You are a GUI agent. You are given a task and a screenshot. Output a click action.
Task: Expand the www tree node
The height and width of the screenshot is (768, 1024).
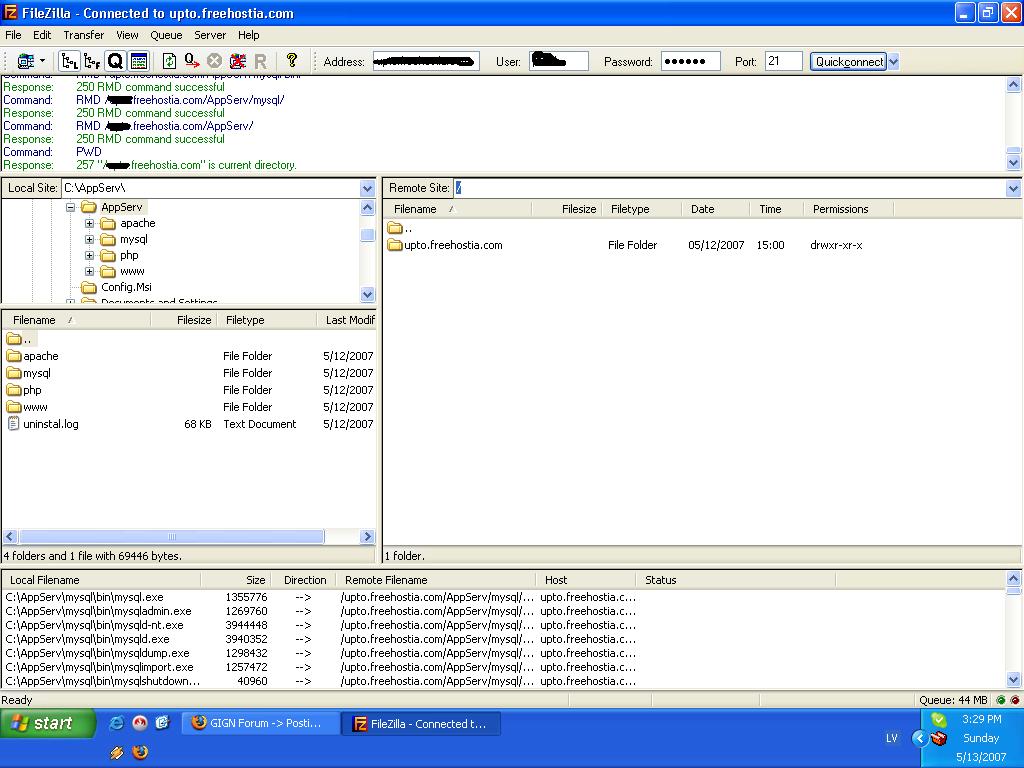point(89,271)
